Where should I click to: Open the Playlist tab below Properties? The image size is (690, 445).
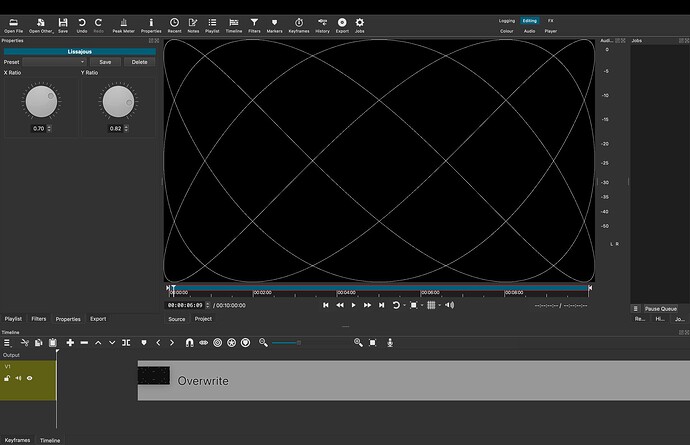click(x=13, y=319)
